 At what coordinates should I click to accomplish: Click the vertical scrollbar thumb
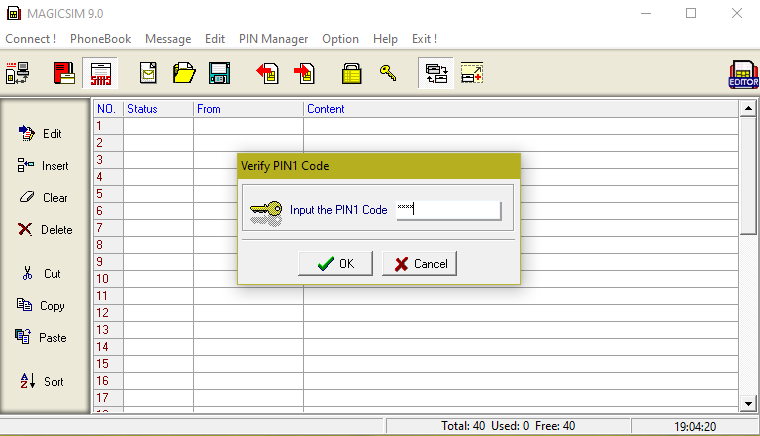(748, 176)
